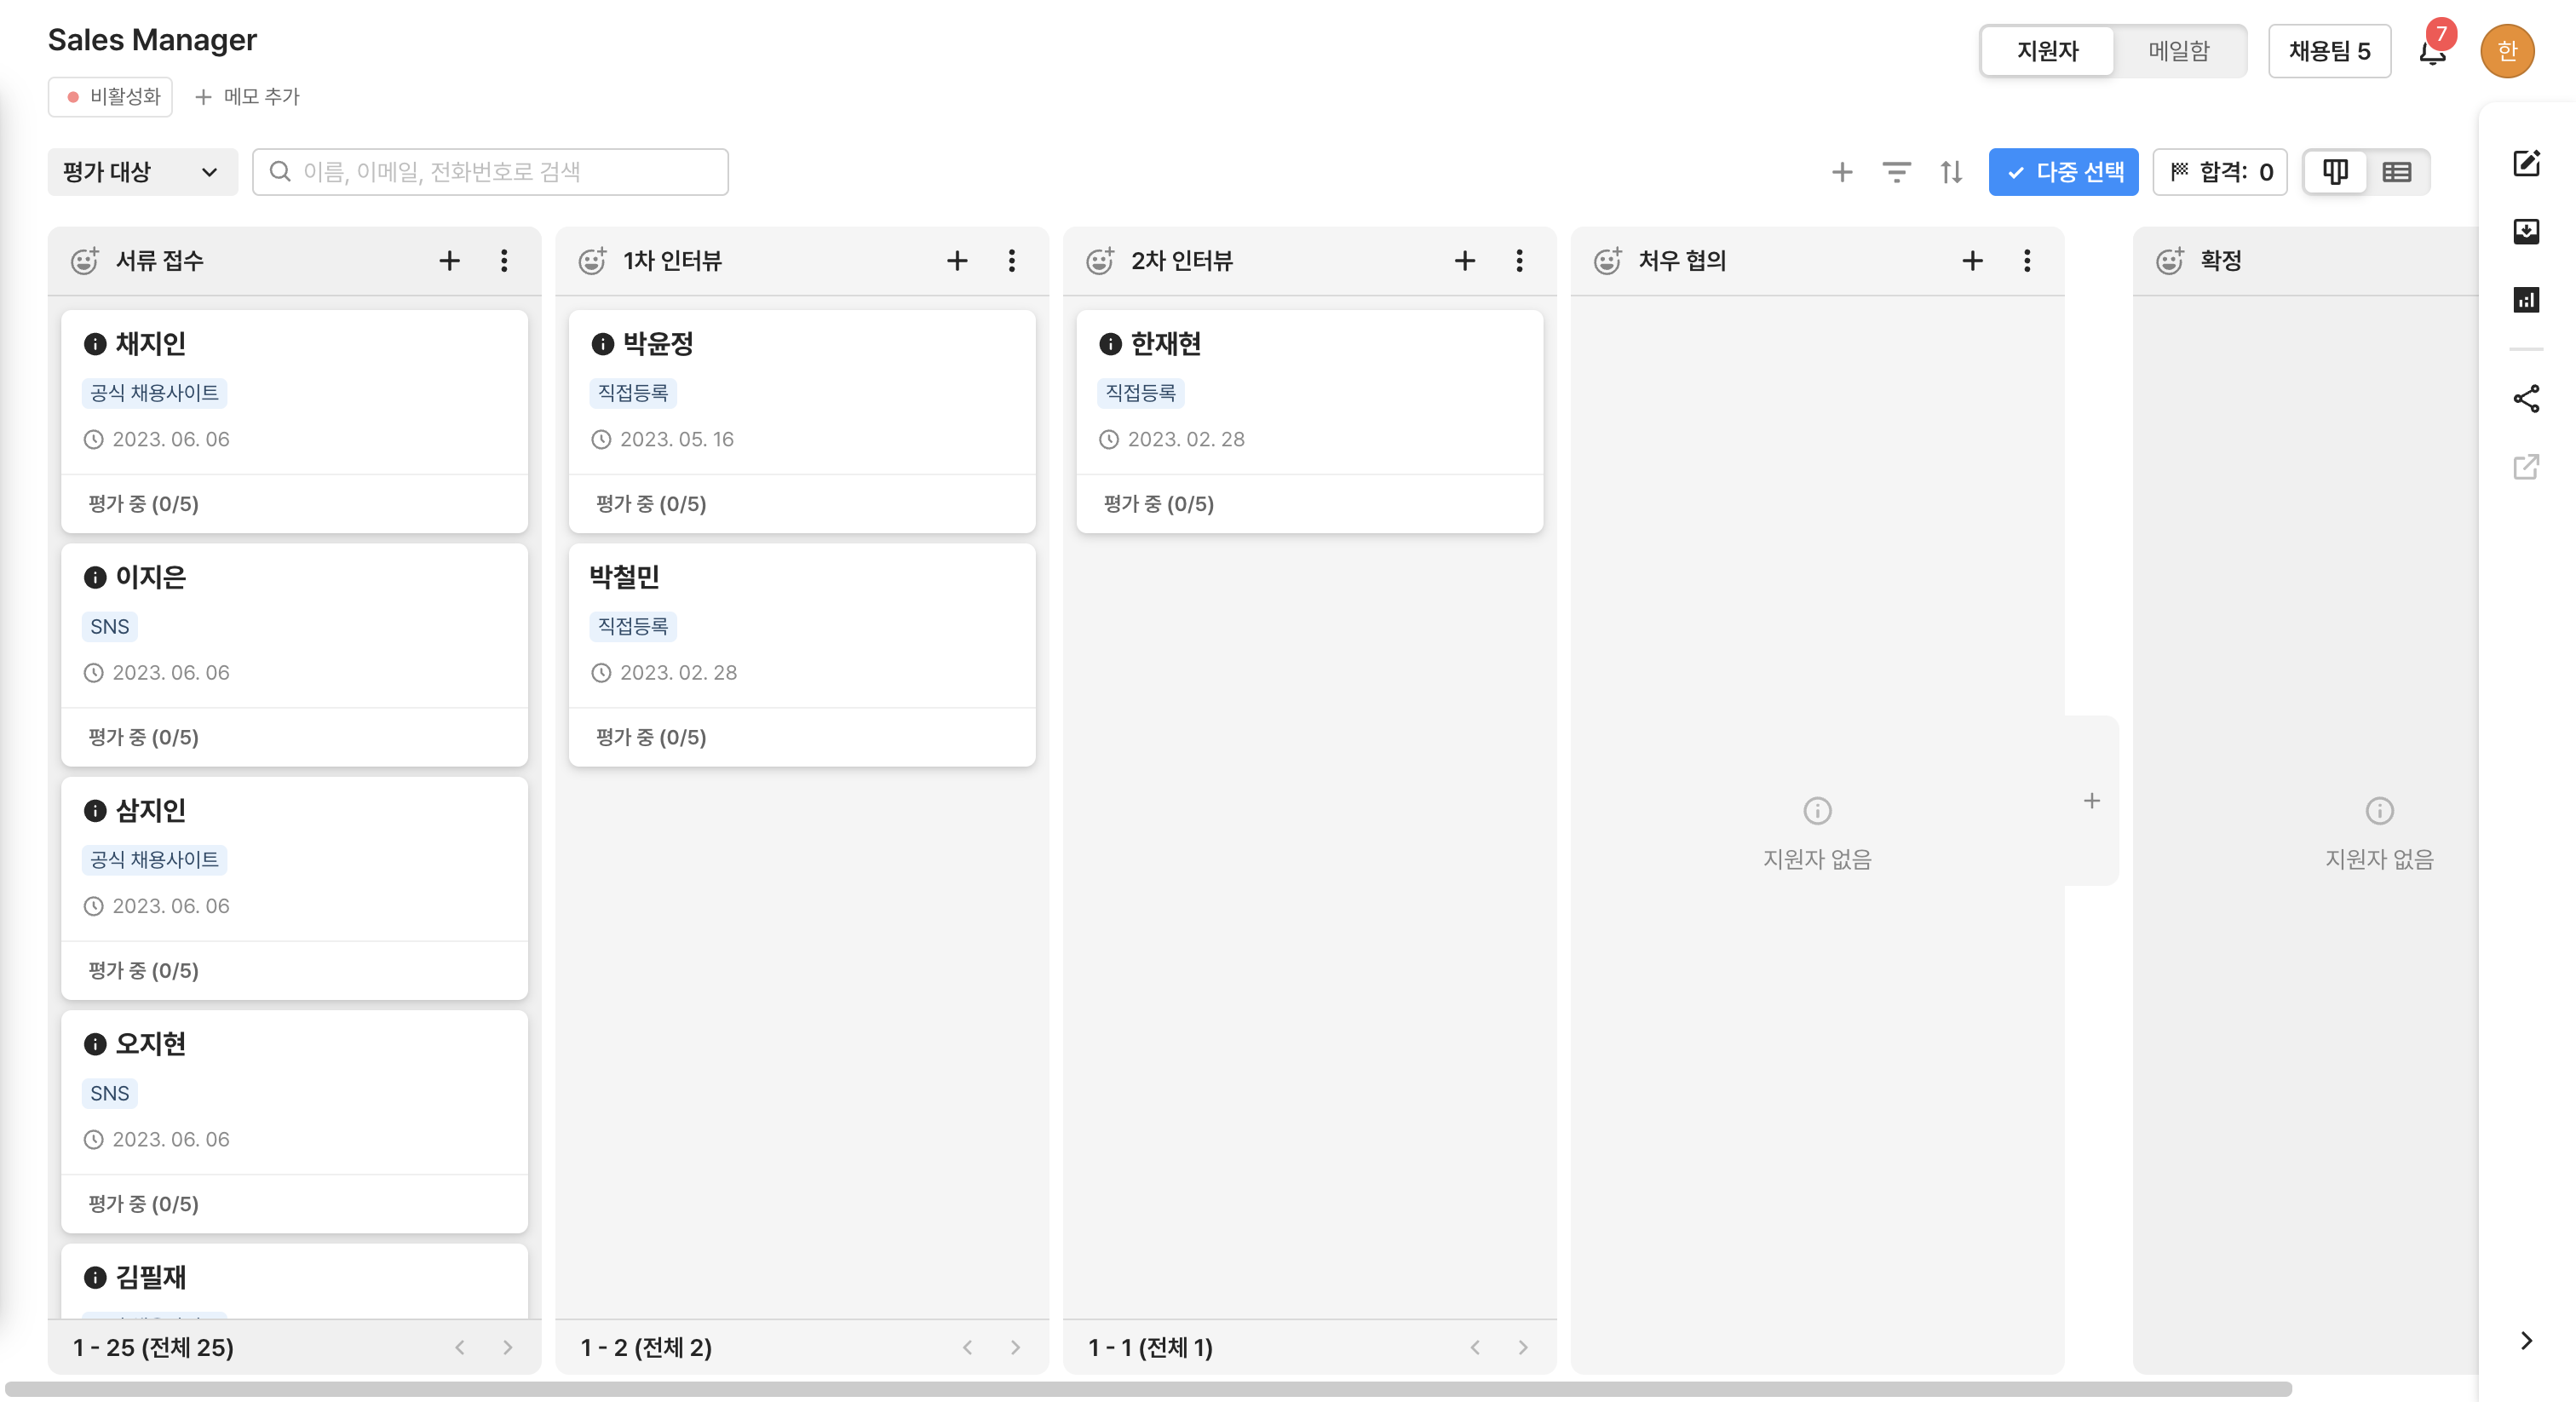Go to next page in 2차 인터뷰 column
Image resolution: width=2576 pixels, height=1402 pixels.
[1523, 1348]
